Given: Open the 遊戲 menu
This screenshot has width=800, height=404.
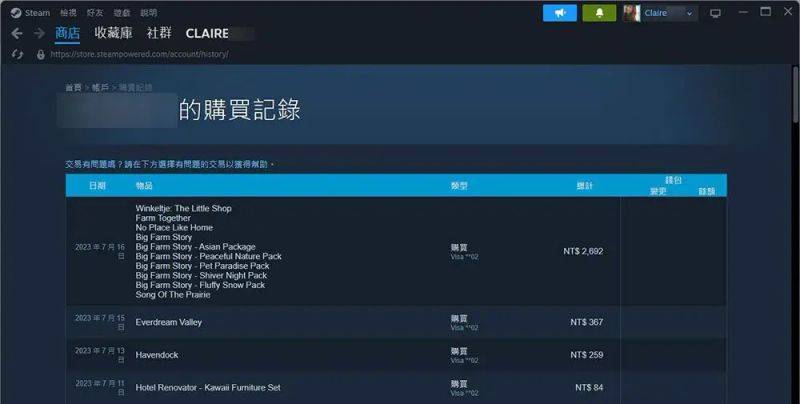Looking at the screenshot, I should point(122,13).
